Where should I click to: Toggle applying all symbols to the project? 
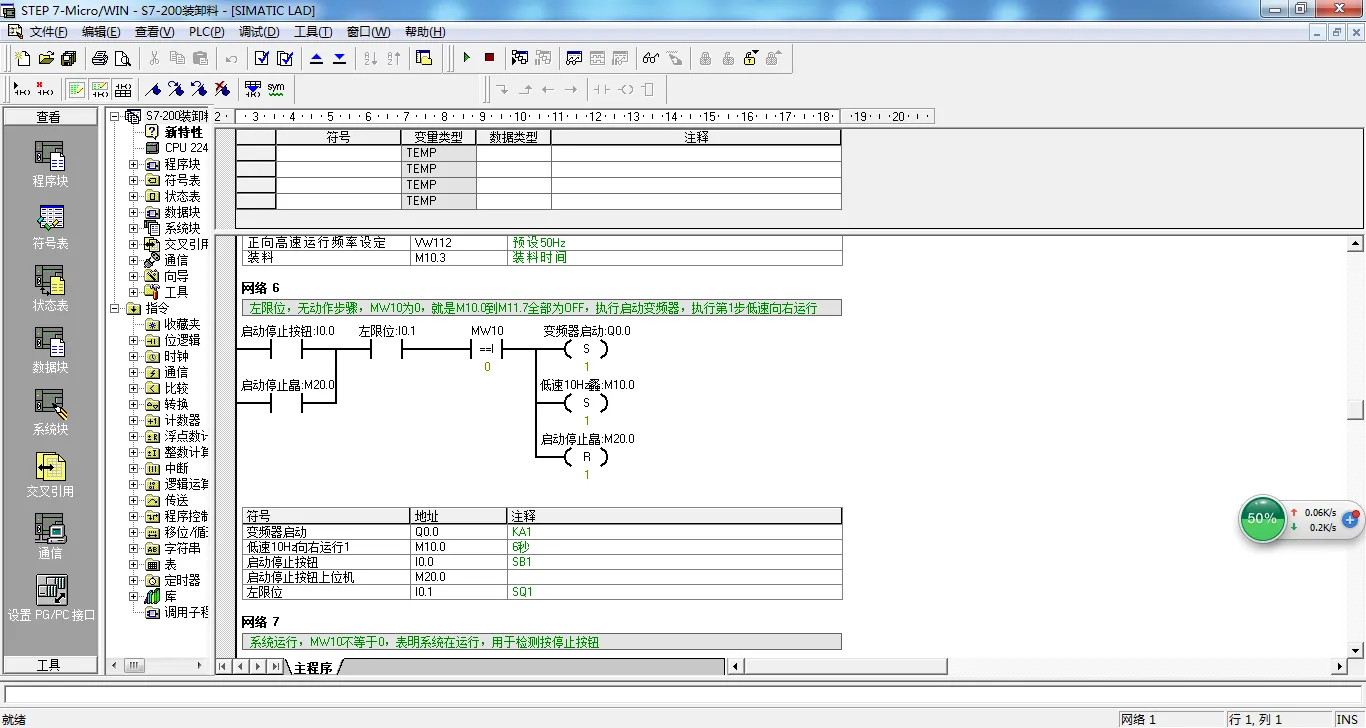coord(253,89)
